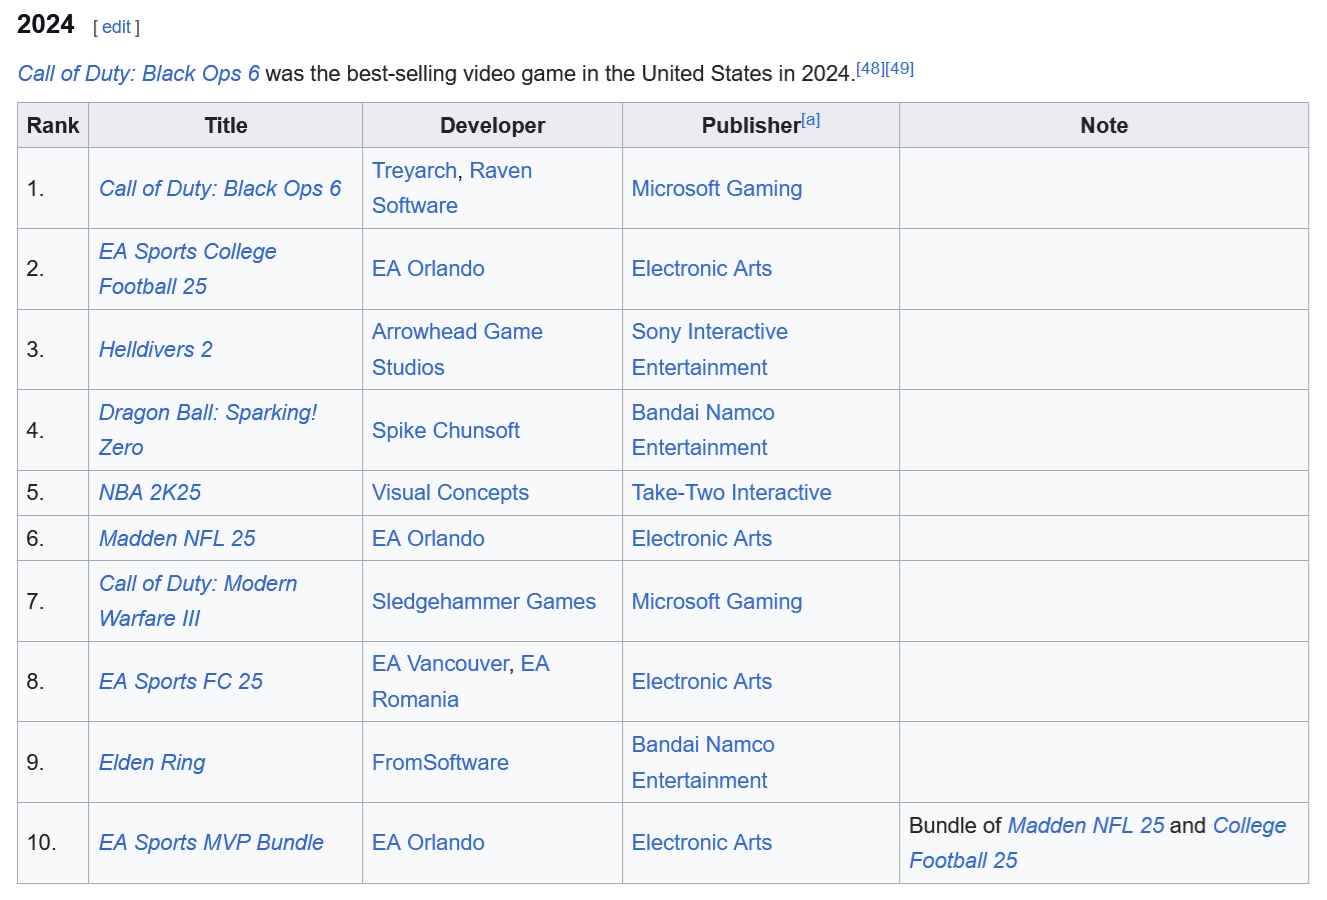
Task: Open the Elden Ring title link
Action: click(152, 763)
